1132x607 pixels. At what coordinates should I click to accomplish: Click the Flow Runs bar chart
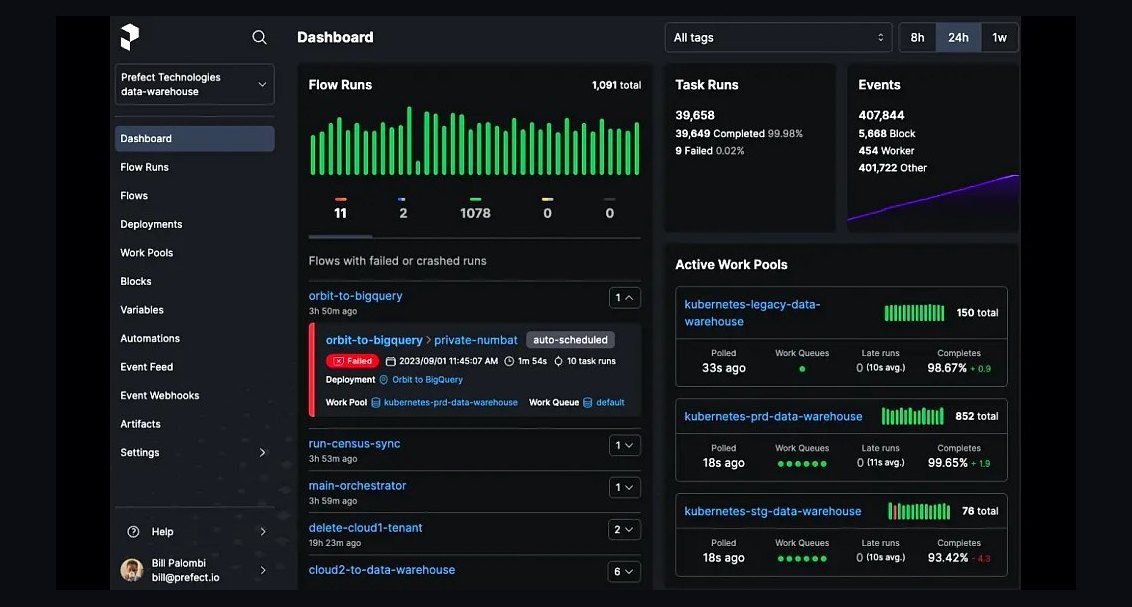pos(475,141)
